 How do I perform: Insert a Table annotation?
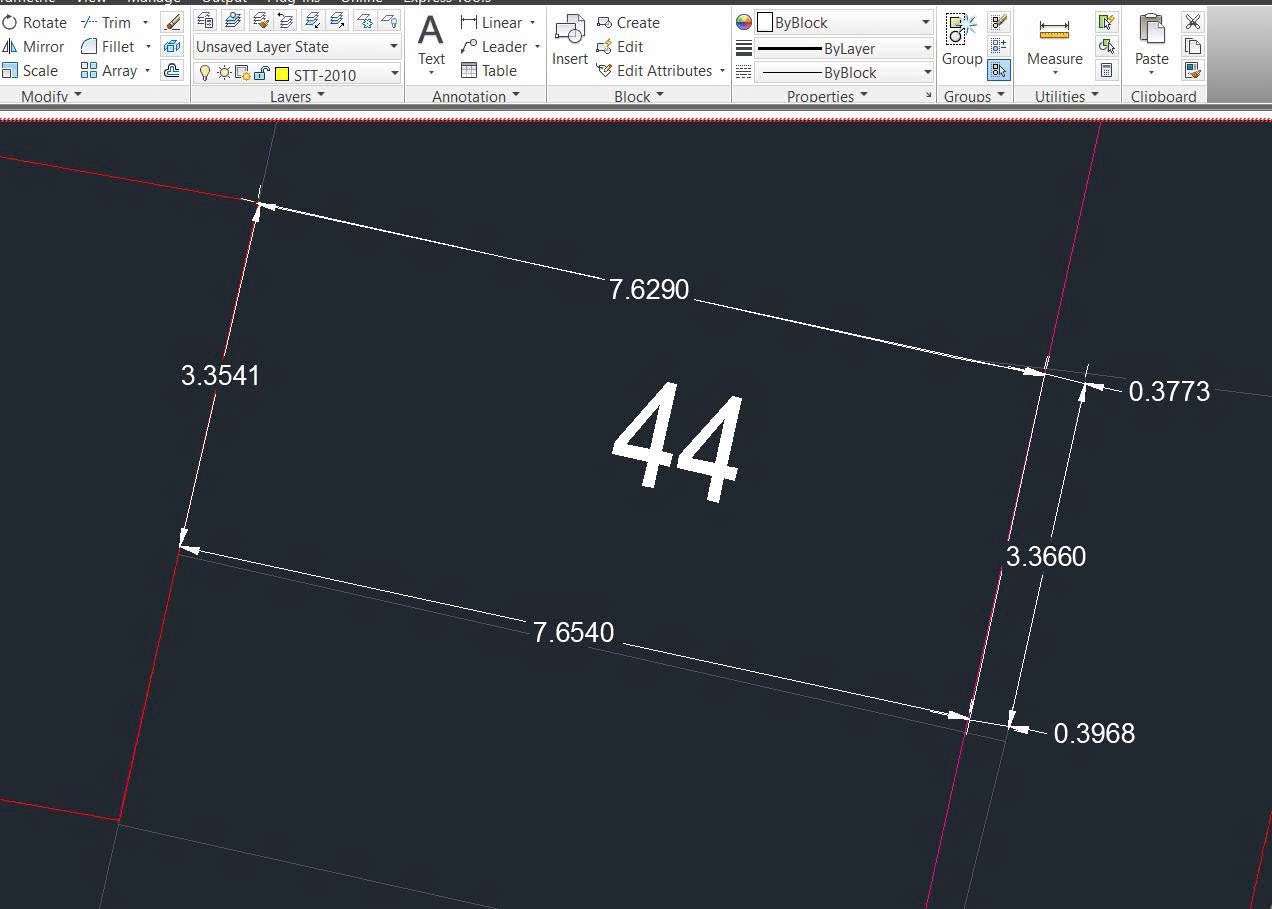[488, 70]
